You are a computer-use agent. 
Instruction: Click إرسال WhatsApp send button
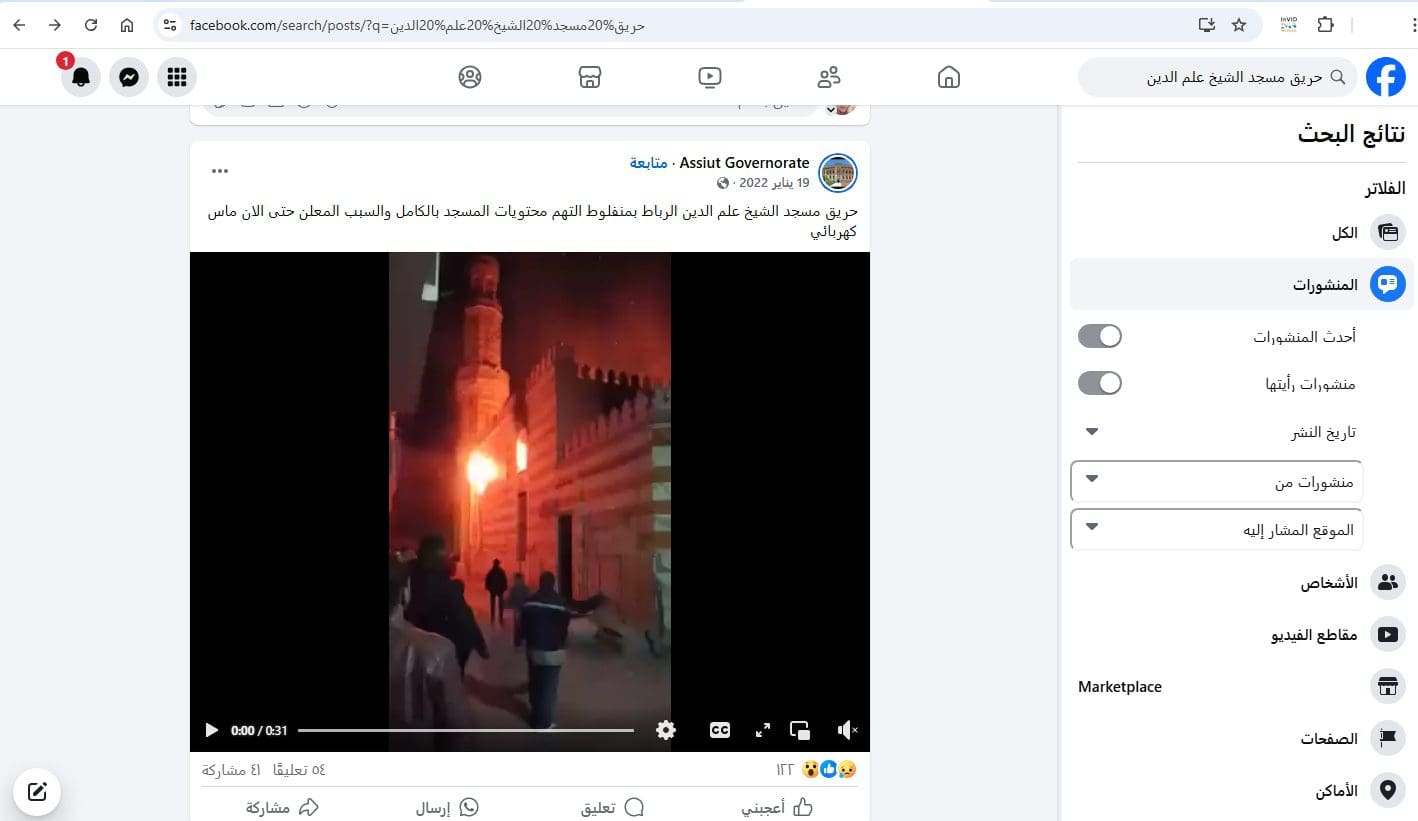point(448,808)
